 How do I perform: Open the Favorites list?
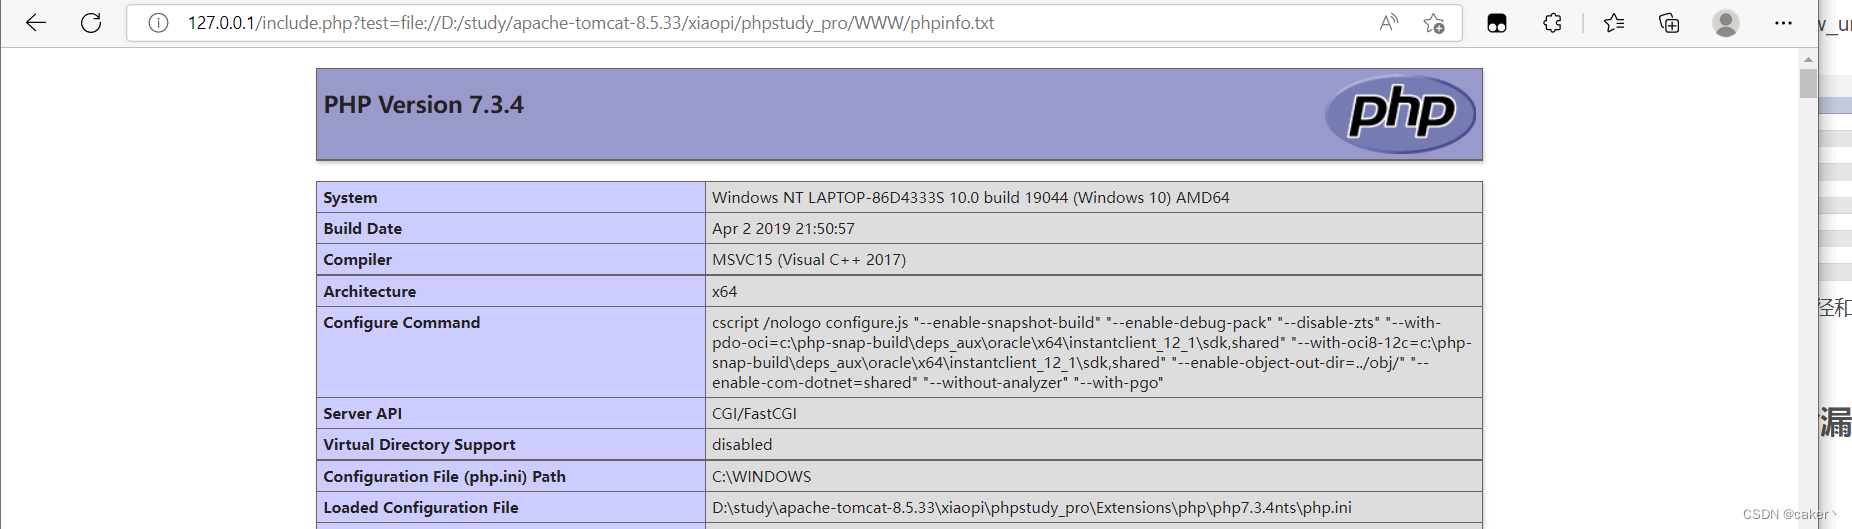(1614, 23)
